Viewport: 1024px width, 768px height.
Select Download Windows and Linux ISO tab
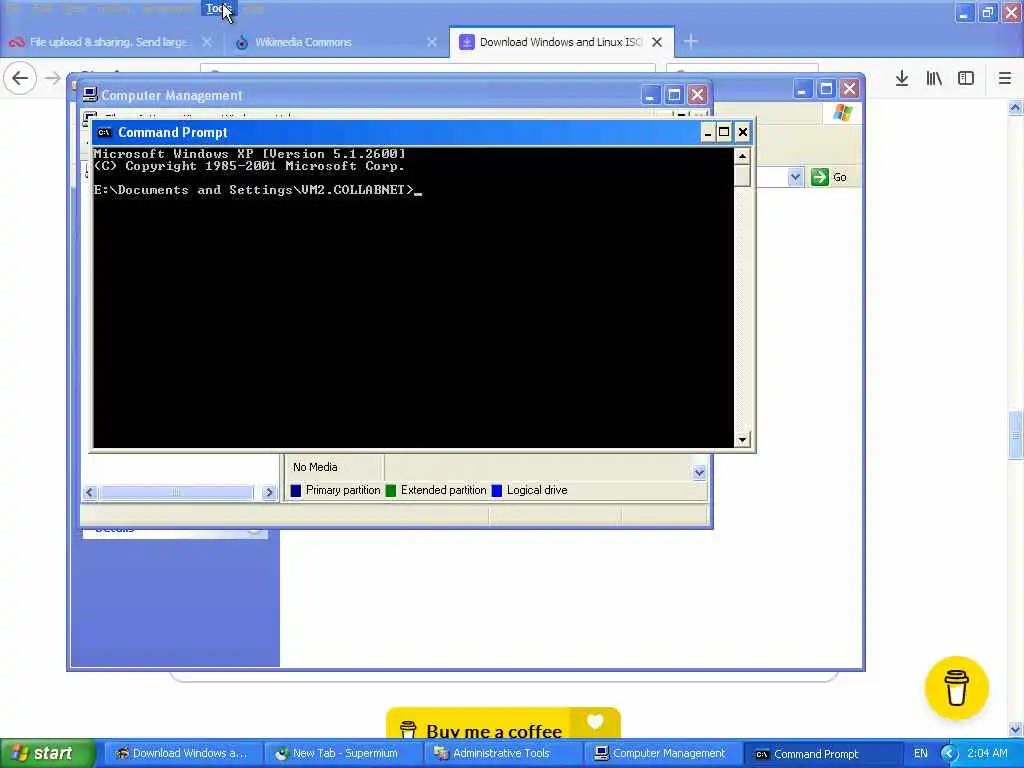pyautogui.click(x=561, y=42)
